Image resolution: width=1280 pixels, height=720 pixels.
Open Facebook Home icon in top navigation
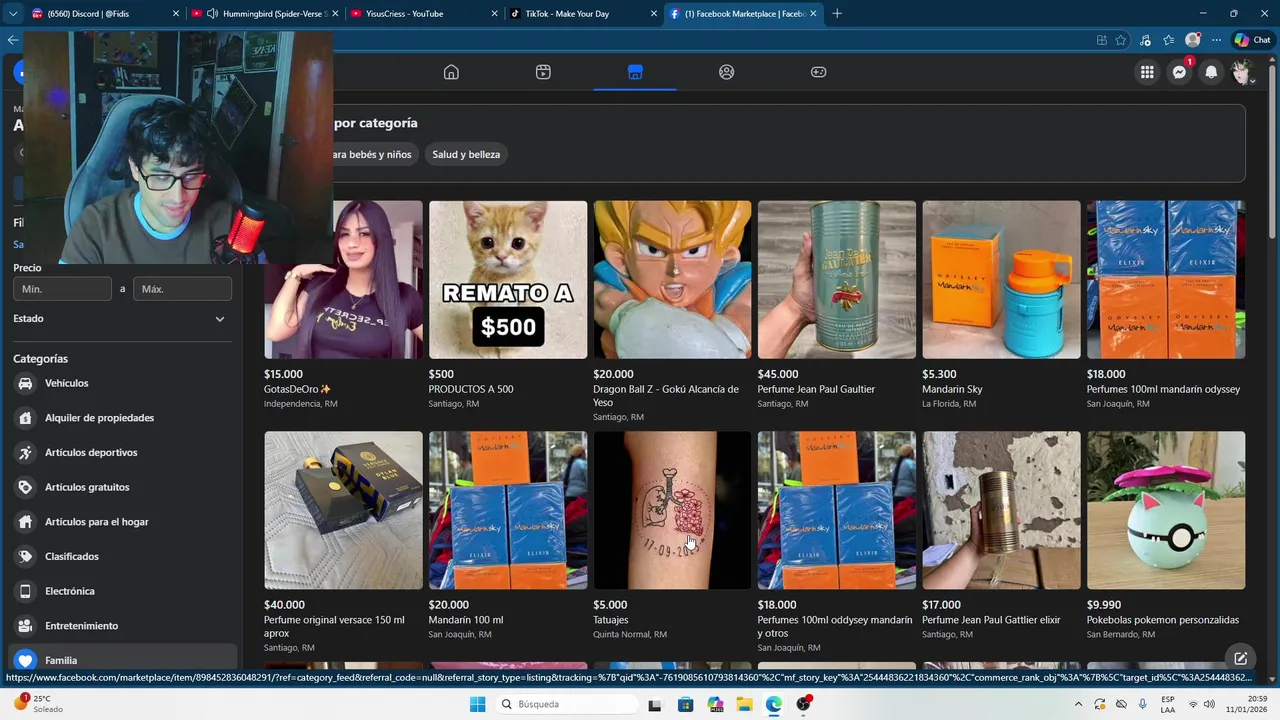tap(451, 72)
